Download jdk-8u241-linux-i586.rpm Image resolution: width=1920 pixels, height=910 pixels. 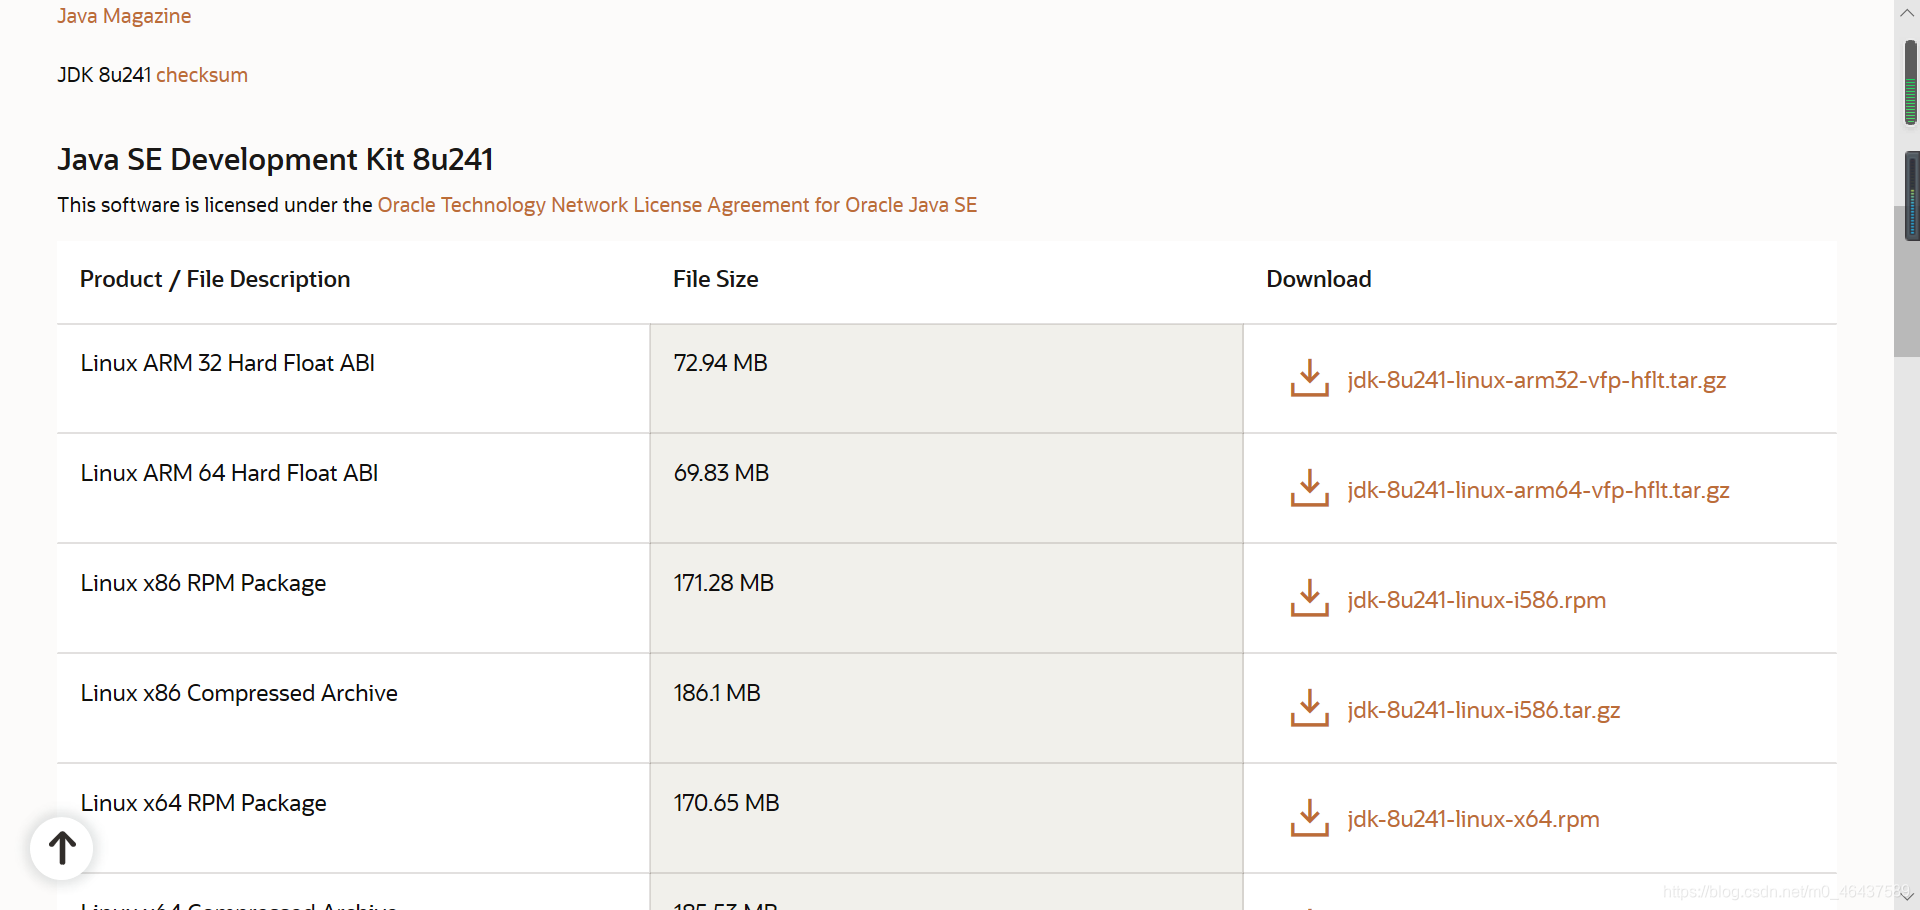pos(1476,600)
